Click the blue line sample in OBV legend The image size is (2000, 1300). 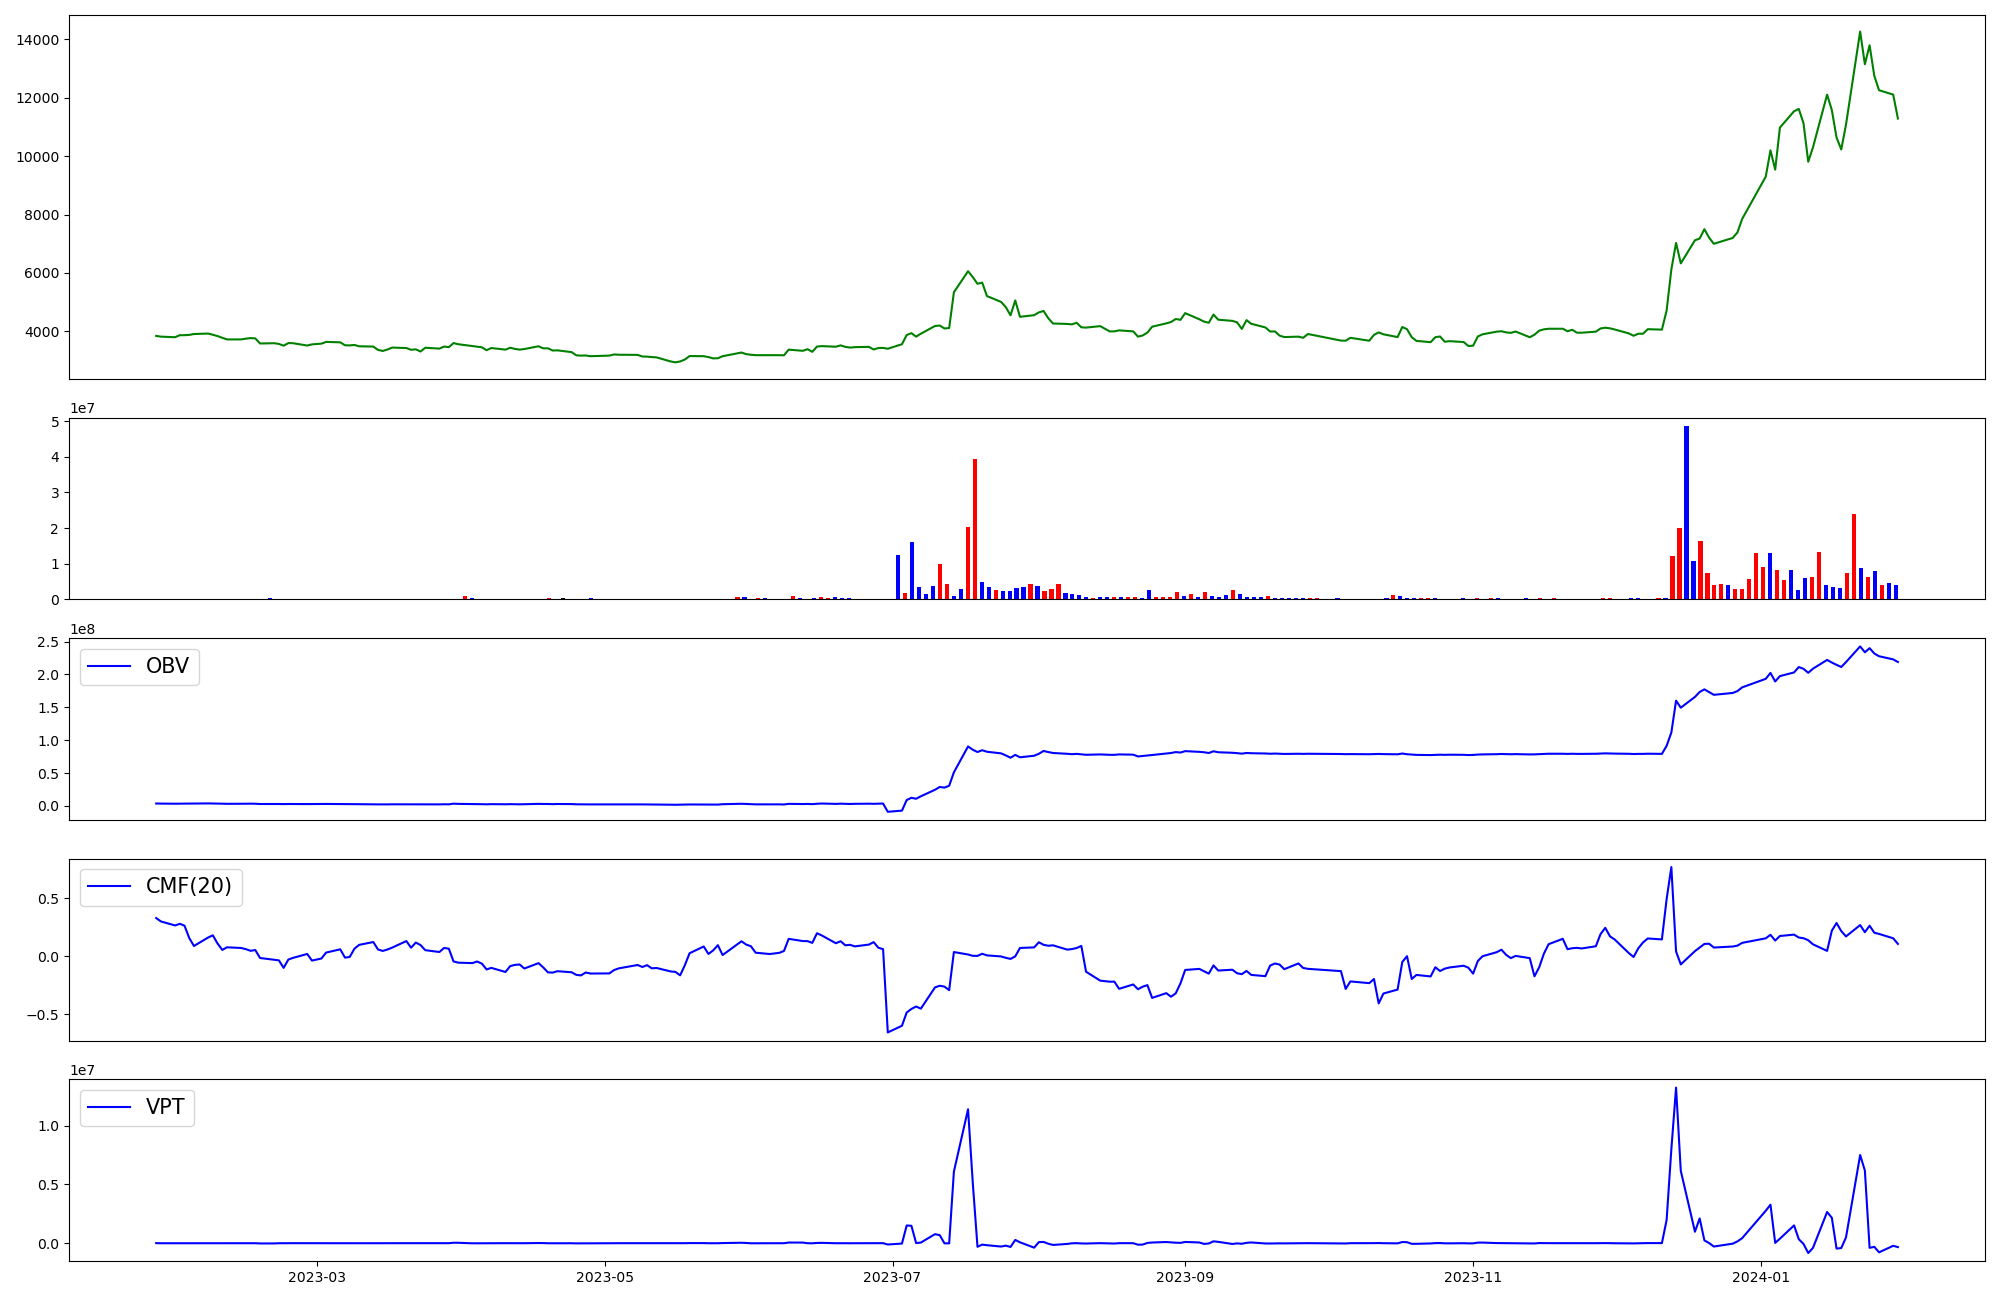click(x=110, y=666)
